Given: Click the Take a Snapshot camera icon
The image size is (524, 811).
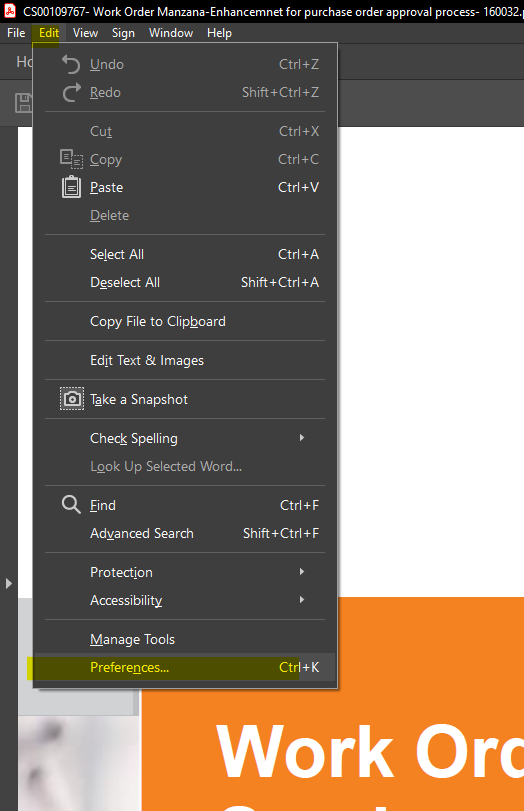Looking at the screenshot, I should (72, 399).
